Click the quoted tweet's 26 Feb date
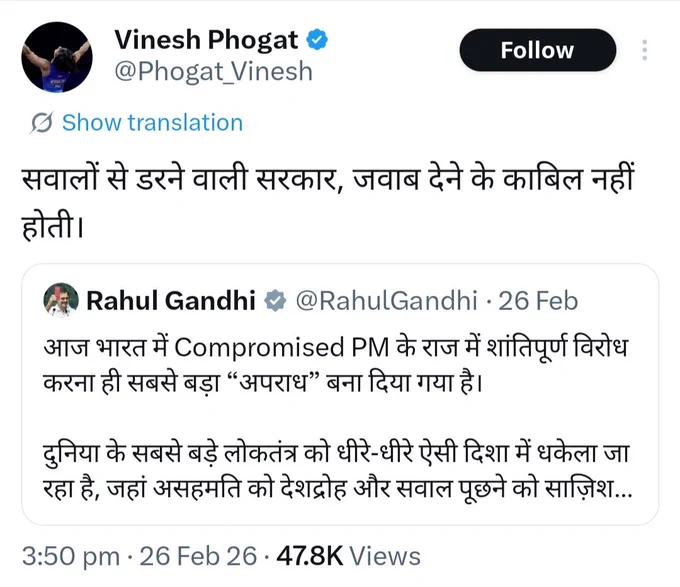Viewport: 680px width, 587px height. pyautogui.click(x=538, y=301)
